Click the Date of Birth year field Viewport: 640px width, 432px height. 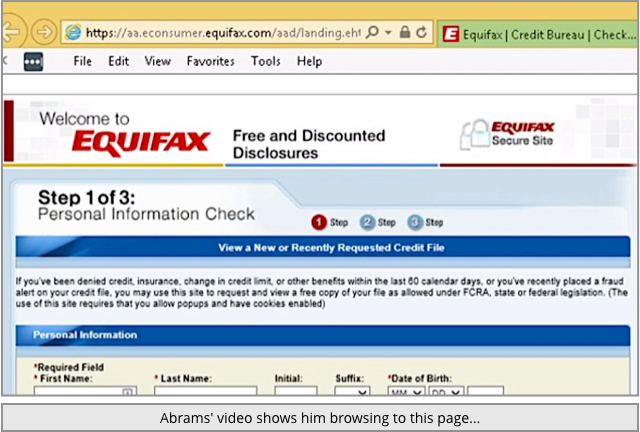pyautogui.click(x=485, y=391)
